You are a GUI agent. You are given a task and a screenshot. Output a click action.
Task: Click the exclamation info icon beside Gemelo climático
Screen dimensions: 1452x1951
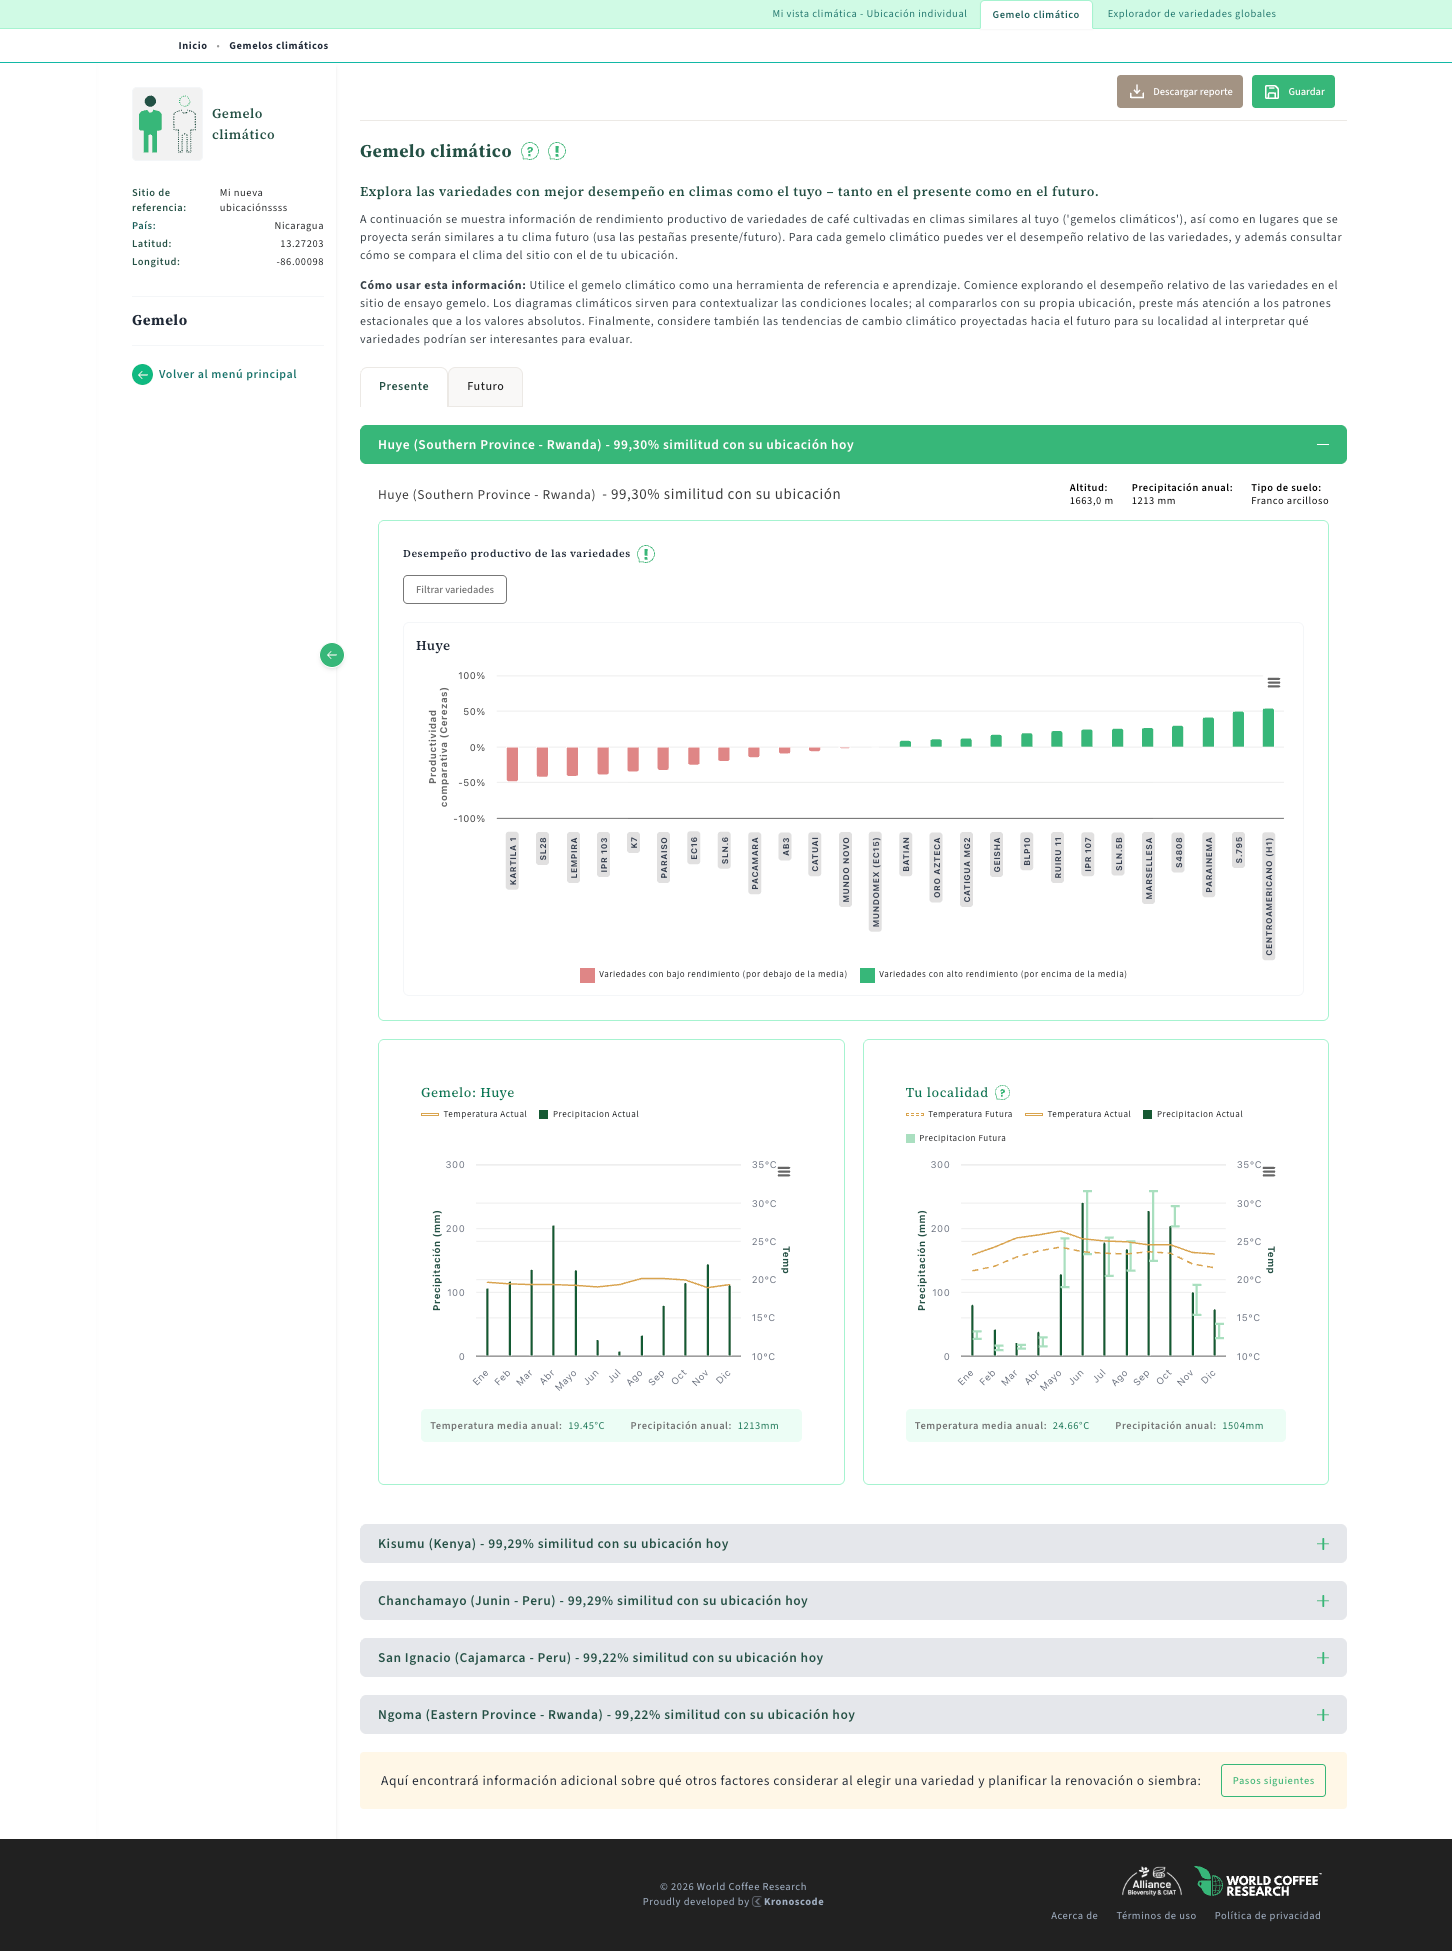[557, 151]
